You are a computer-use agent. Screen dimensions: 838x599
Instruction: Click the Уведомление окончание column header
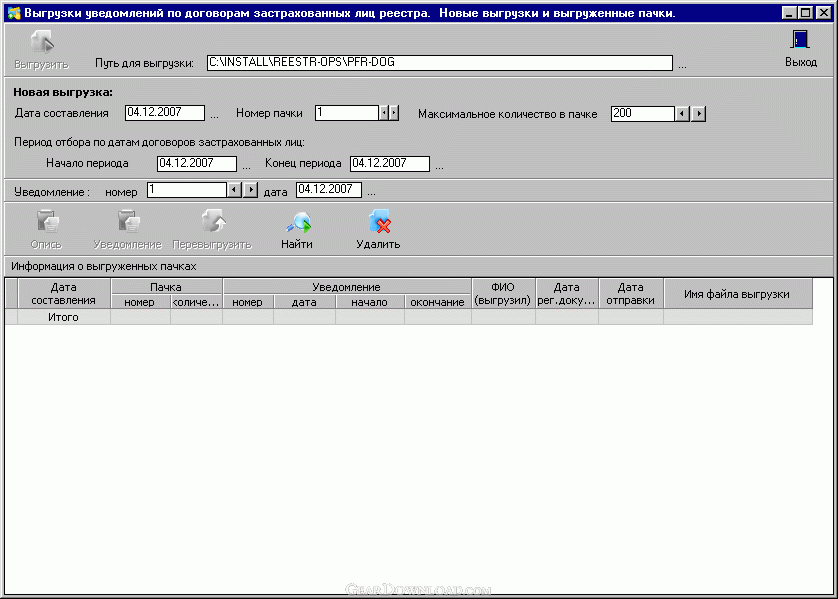437,302
